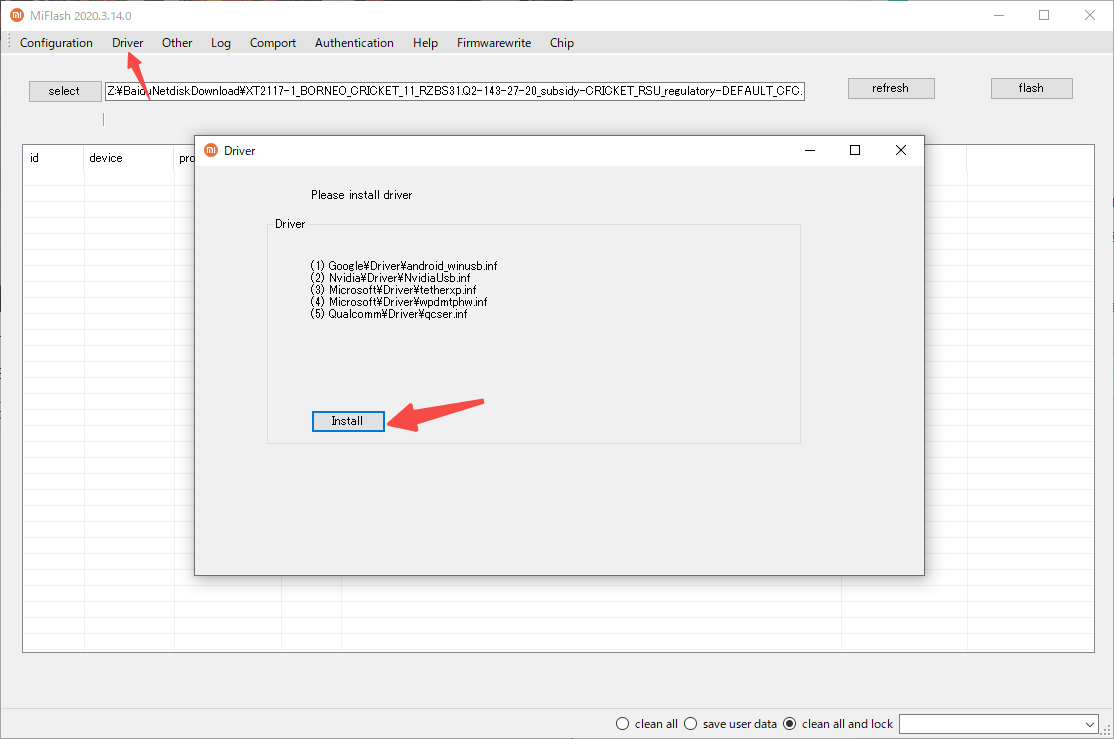
Task: Click the MiFlash Mi logo icon
Action: pyautogui.click(x=17, y=15)
